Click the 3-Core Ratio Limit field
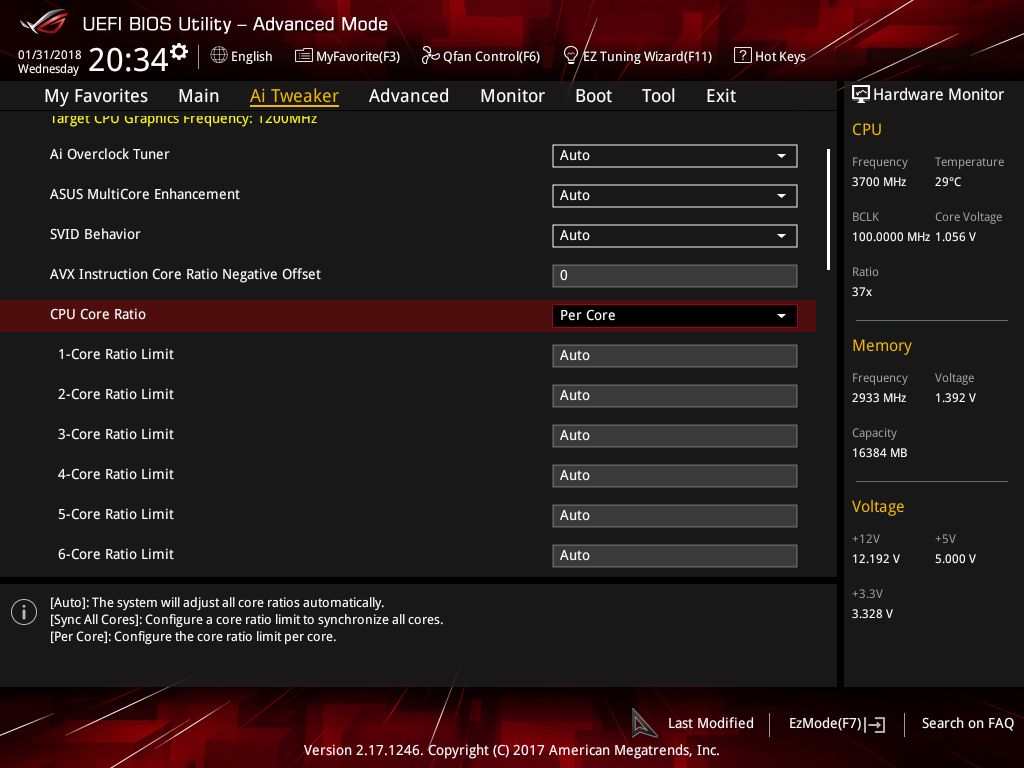 675,436
